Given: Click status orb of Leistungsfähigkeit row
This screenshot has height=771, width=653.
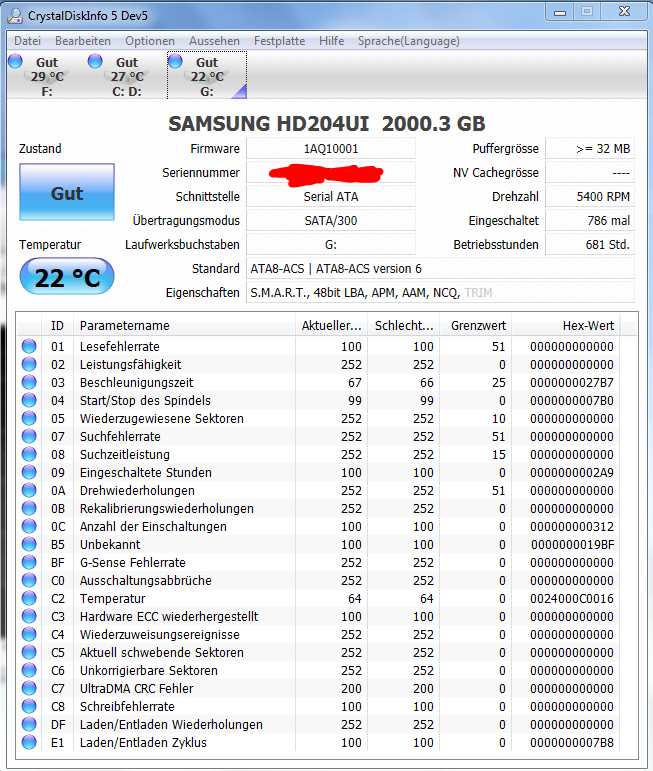Looking at the screenshot, I should pos(29,364).
